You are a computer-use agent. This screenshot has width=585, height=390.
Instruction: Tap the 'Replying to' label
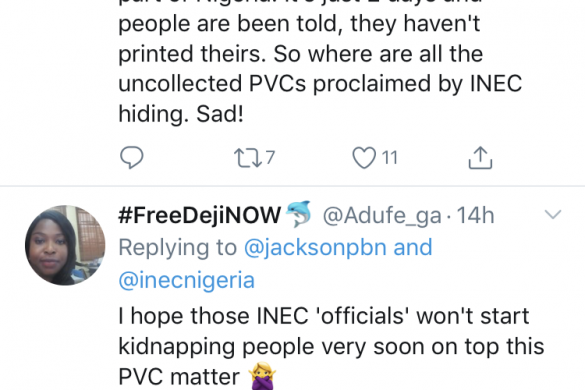point(178,249)
